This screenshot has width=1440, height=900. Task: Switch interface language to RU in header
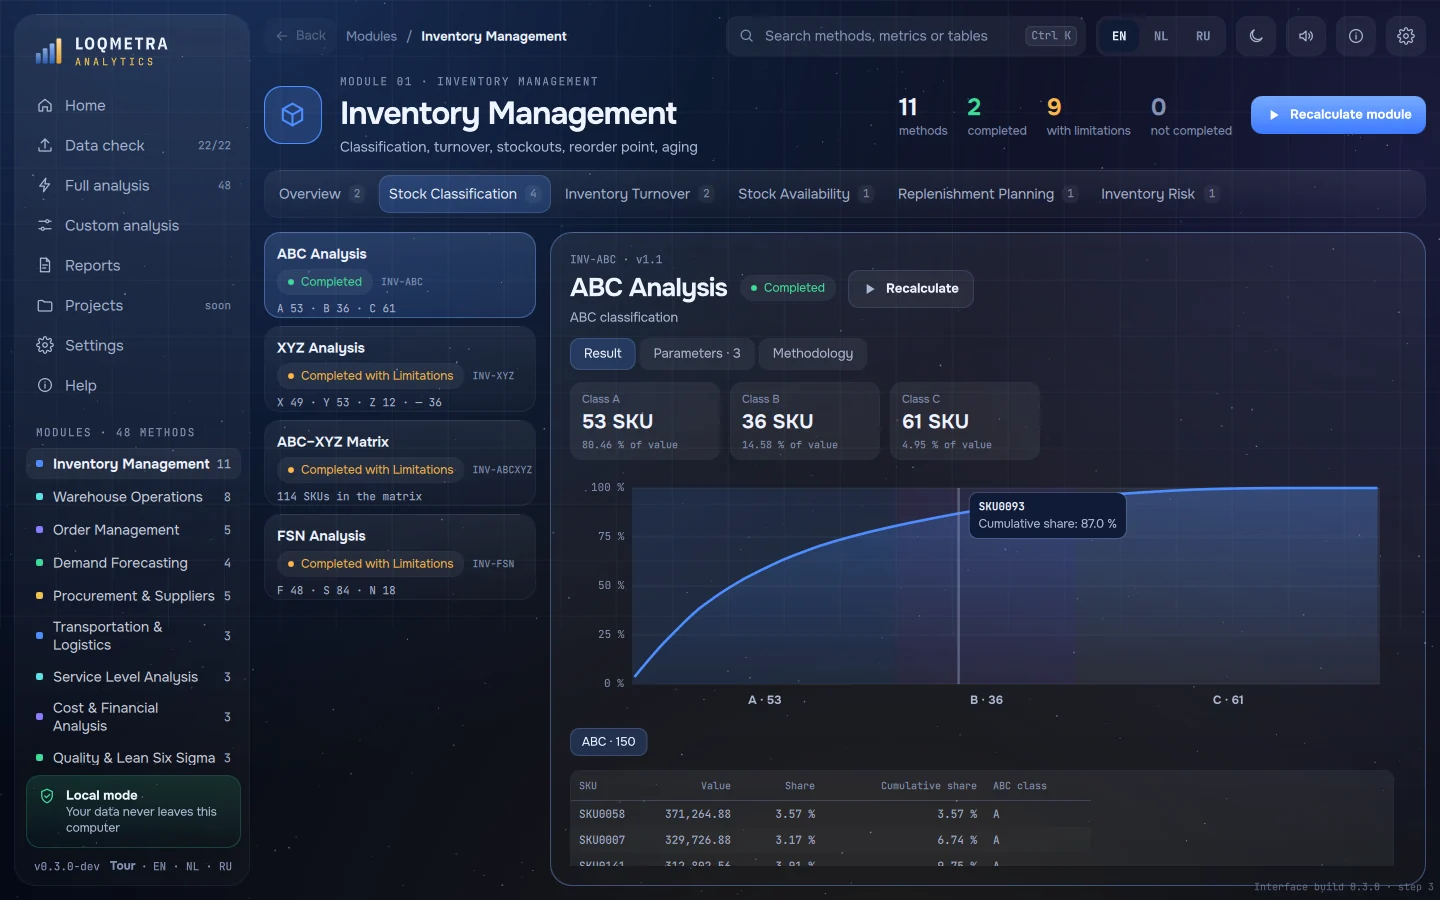click(x=1203, y=36)
